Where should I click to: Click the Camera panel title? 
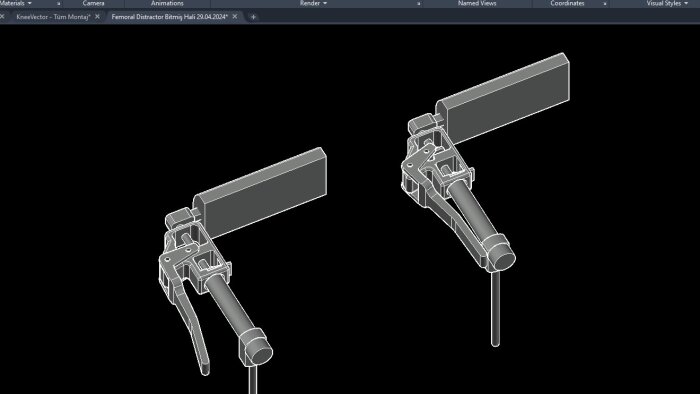click(x=93, y=3)
